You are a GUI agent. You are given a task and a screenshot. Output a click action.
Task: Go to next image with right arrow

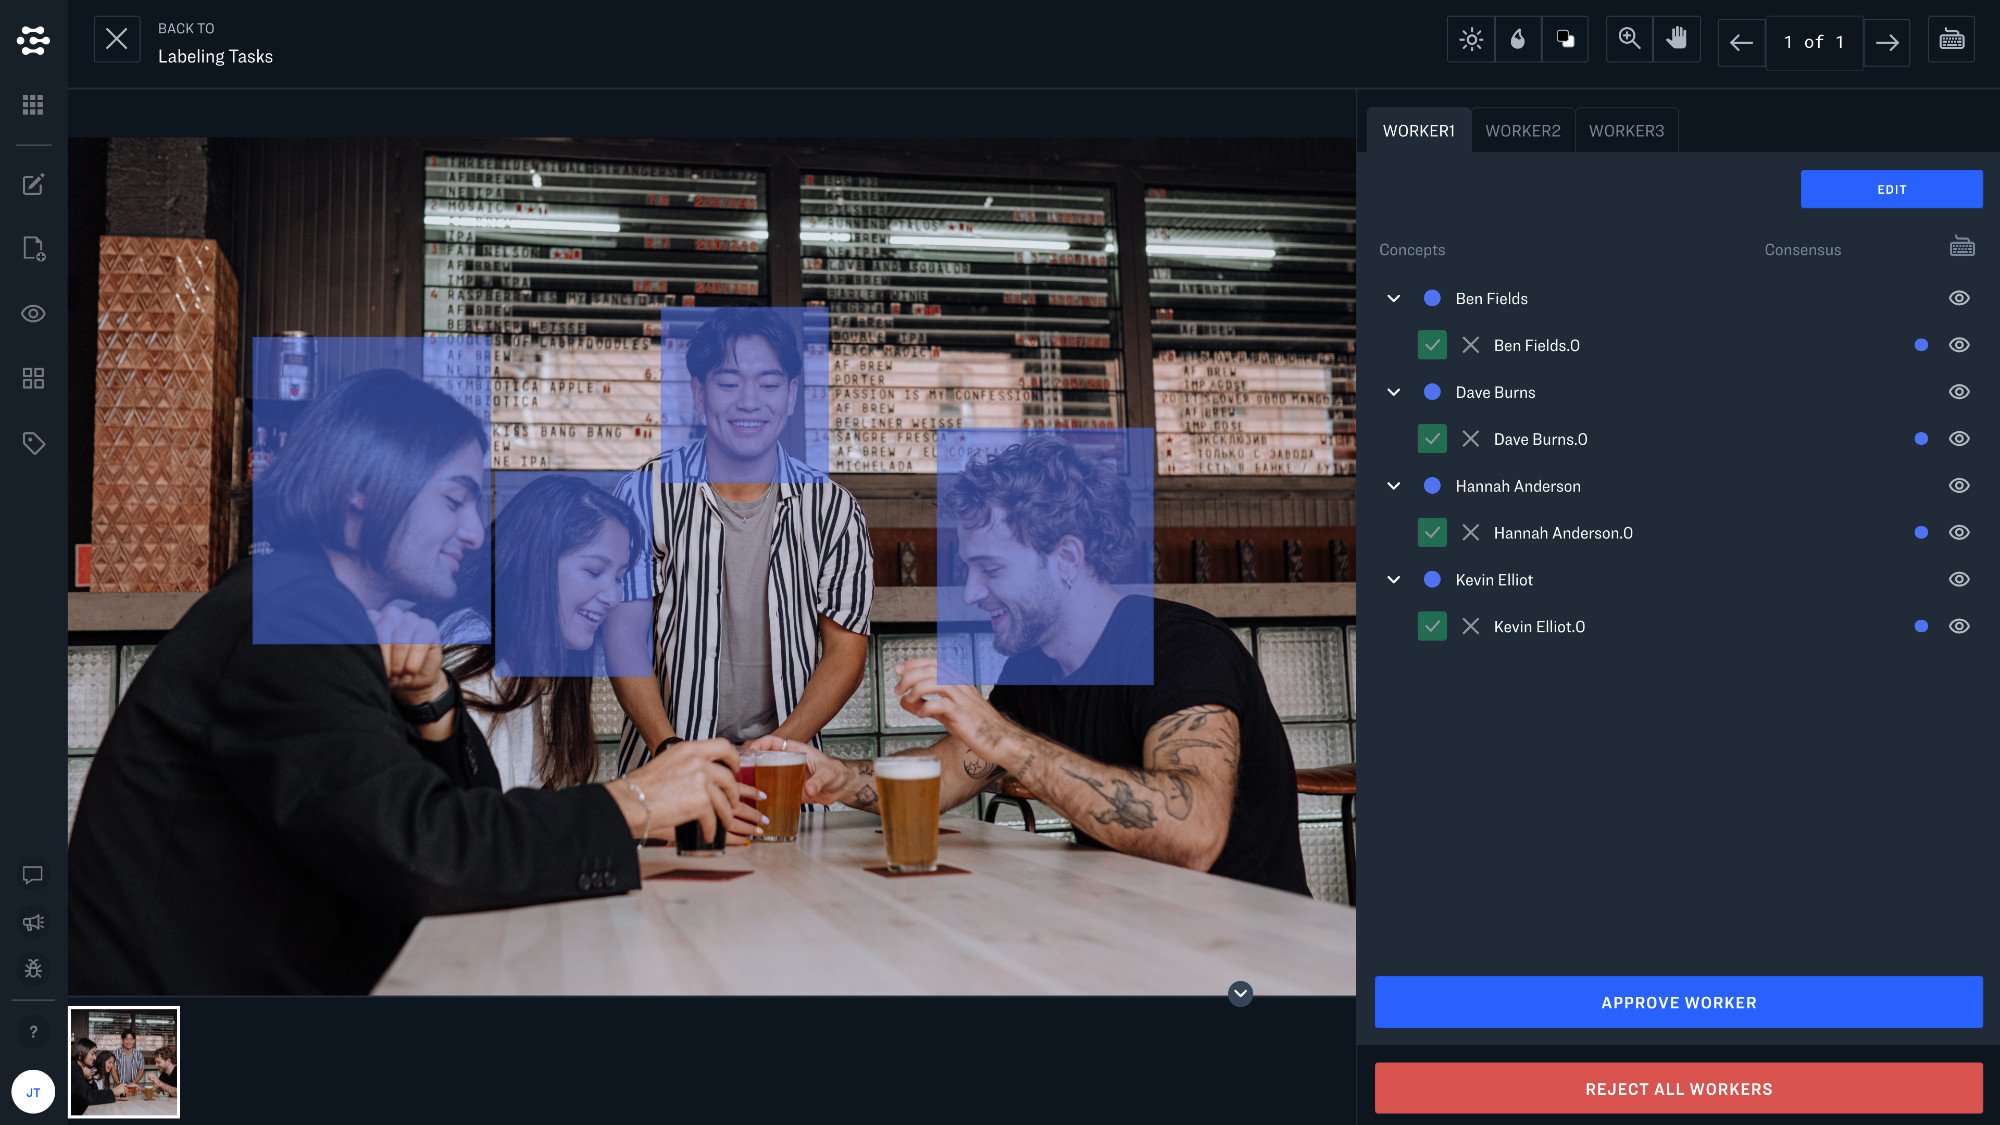click(x=1887, y=43)
